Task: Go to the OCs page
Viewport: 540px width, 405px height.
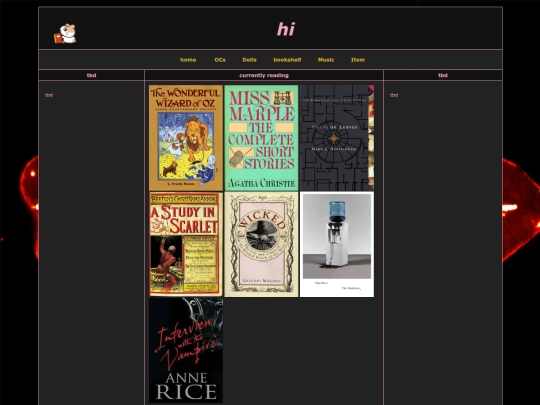Action: click(x=220, y=60)
